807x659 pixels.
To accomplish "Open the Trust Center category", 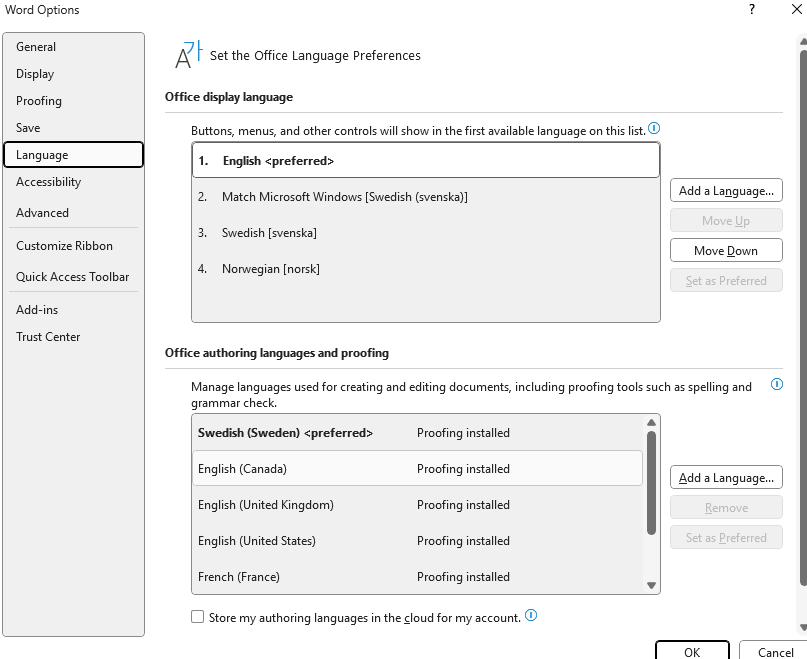I will (73, 337).
